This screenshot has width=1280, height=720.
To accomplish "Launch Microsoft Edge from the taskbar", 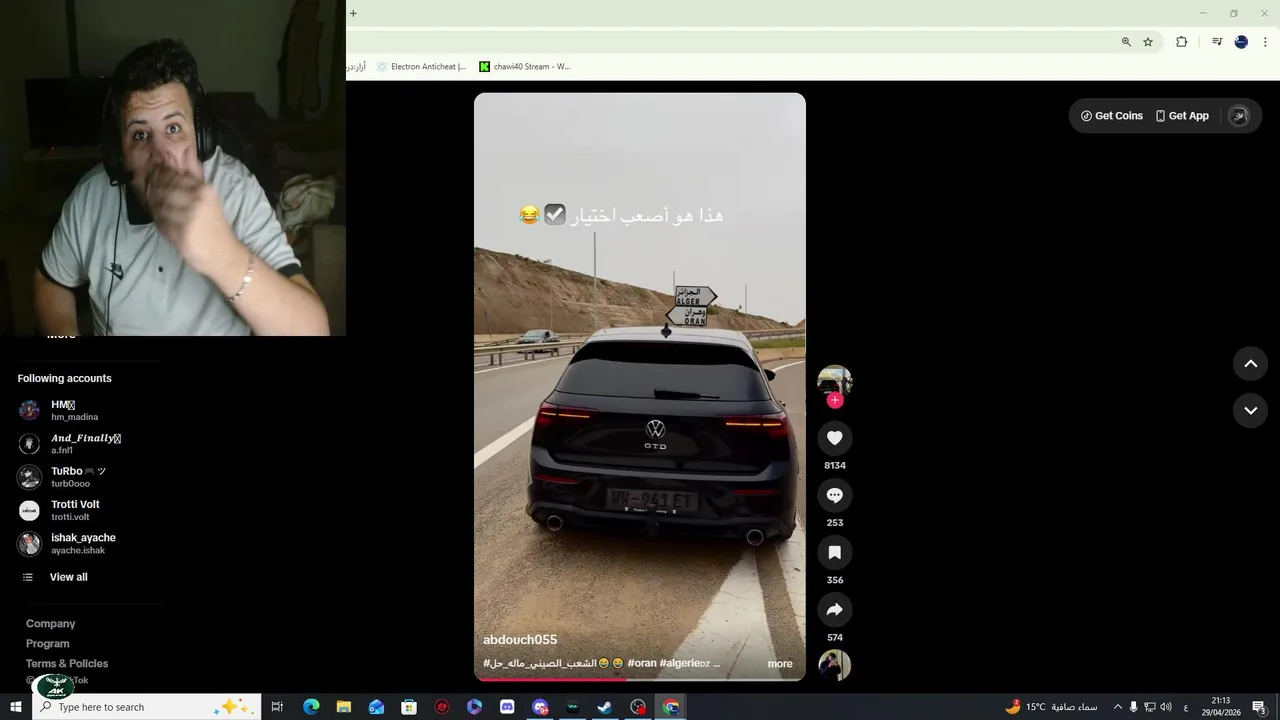I will (x=311, y=707).
